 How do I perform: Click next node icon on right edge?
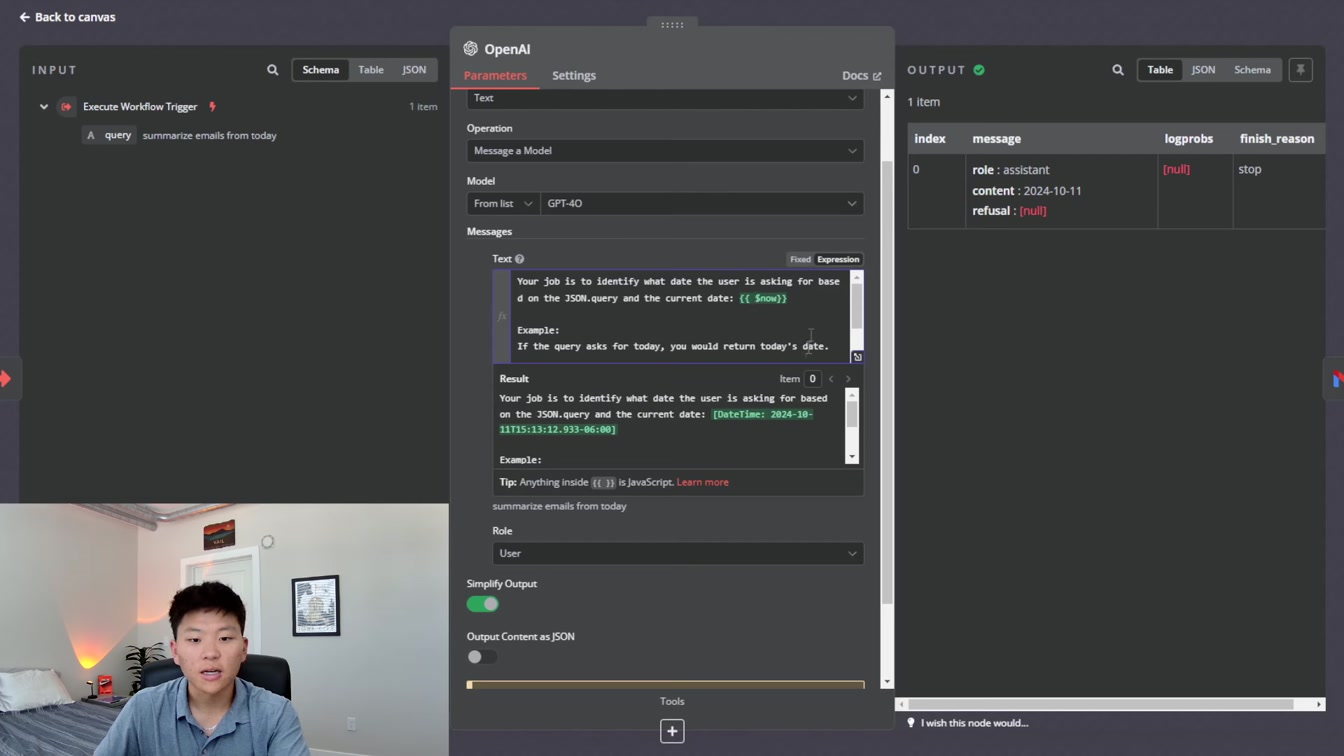tap(1337, 379)
